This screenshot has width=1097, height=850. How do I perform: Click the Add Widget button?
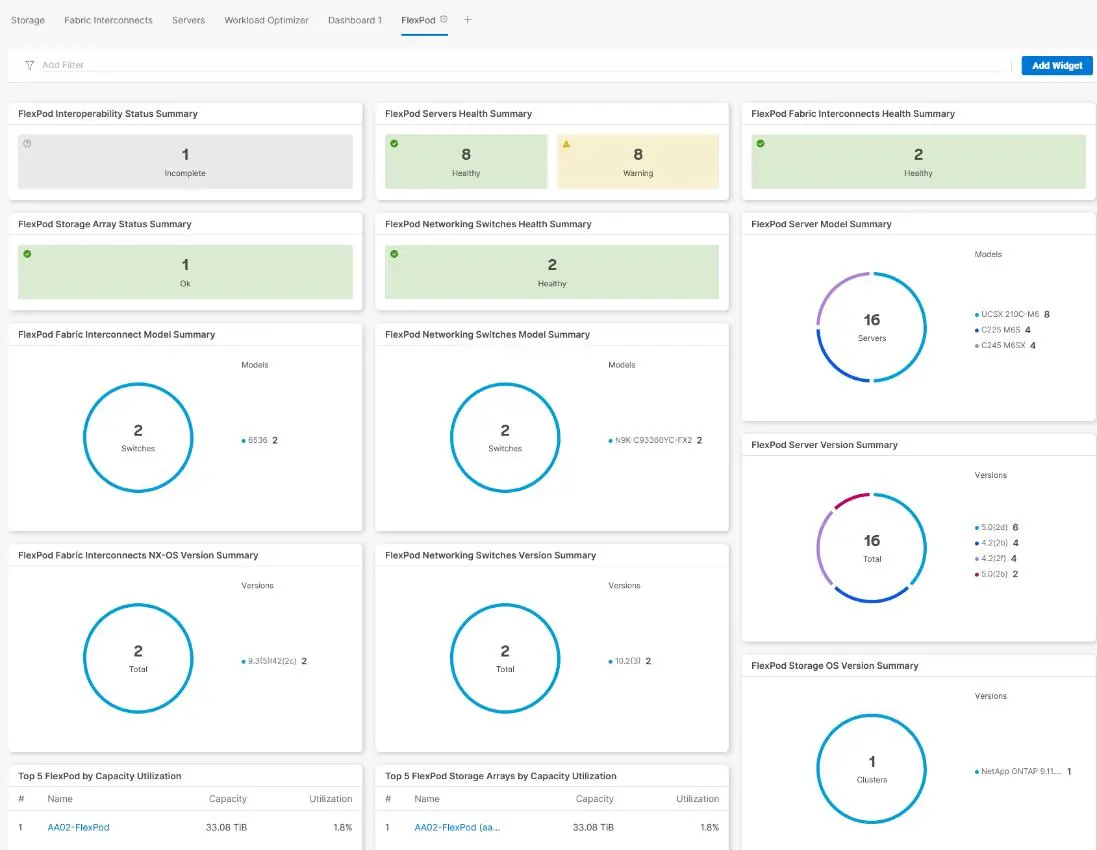(x=1057, y=65)
